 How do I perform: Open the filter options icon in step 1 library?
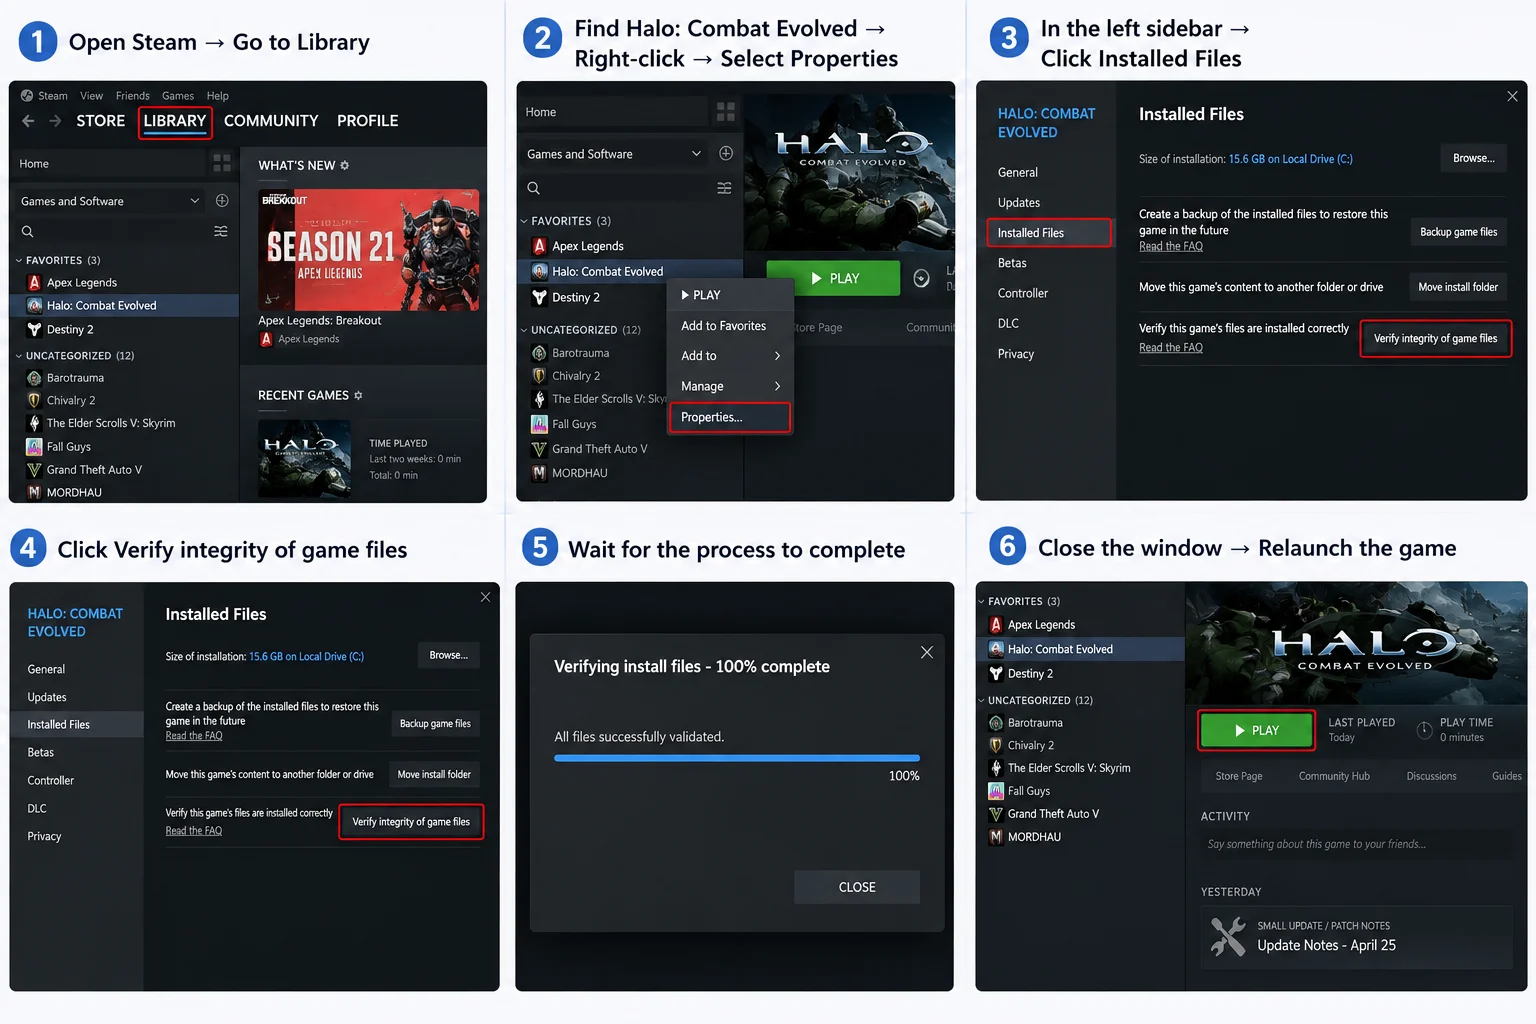(221, 231)
